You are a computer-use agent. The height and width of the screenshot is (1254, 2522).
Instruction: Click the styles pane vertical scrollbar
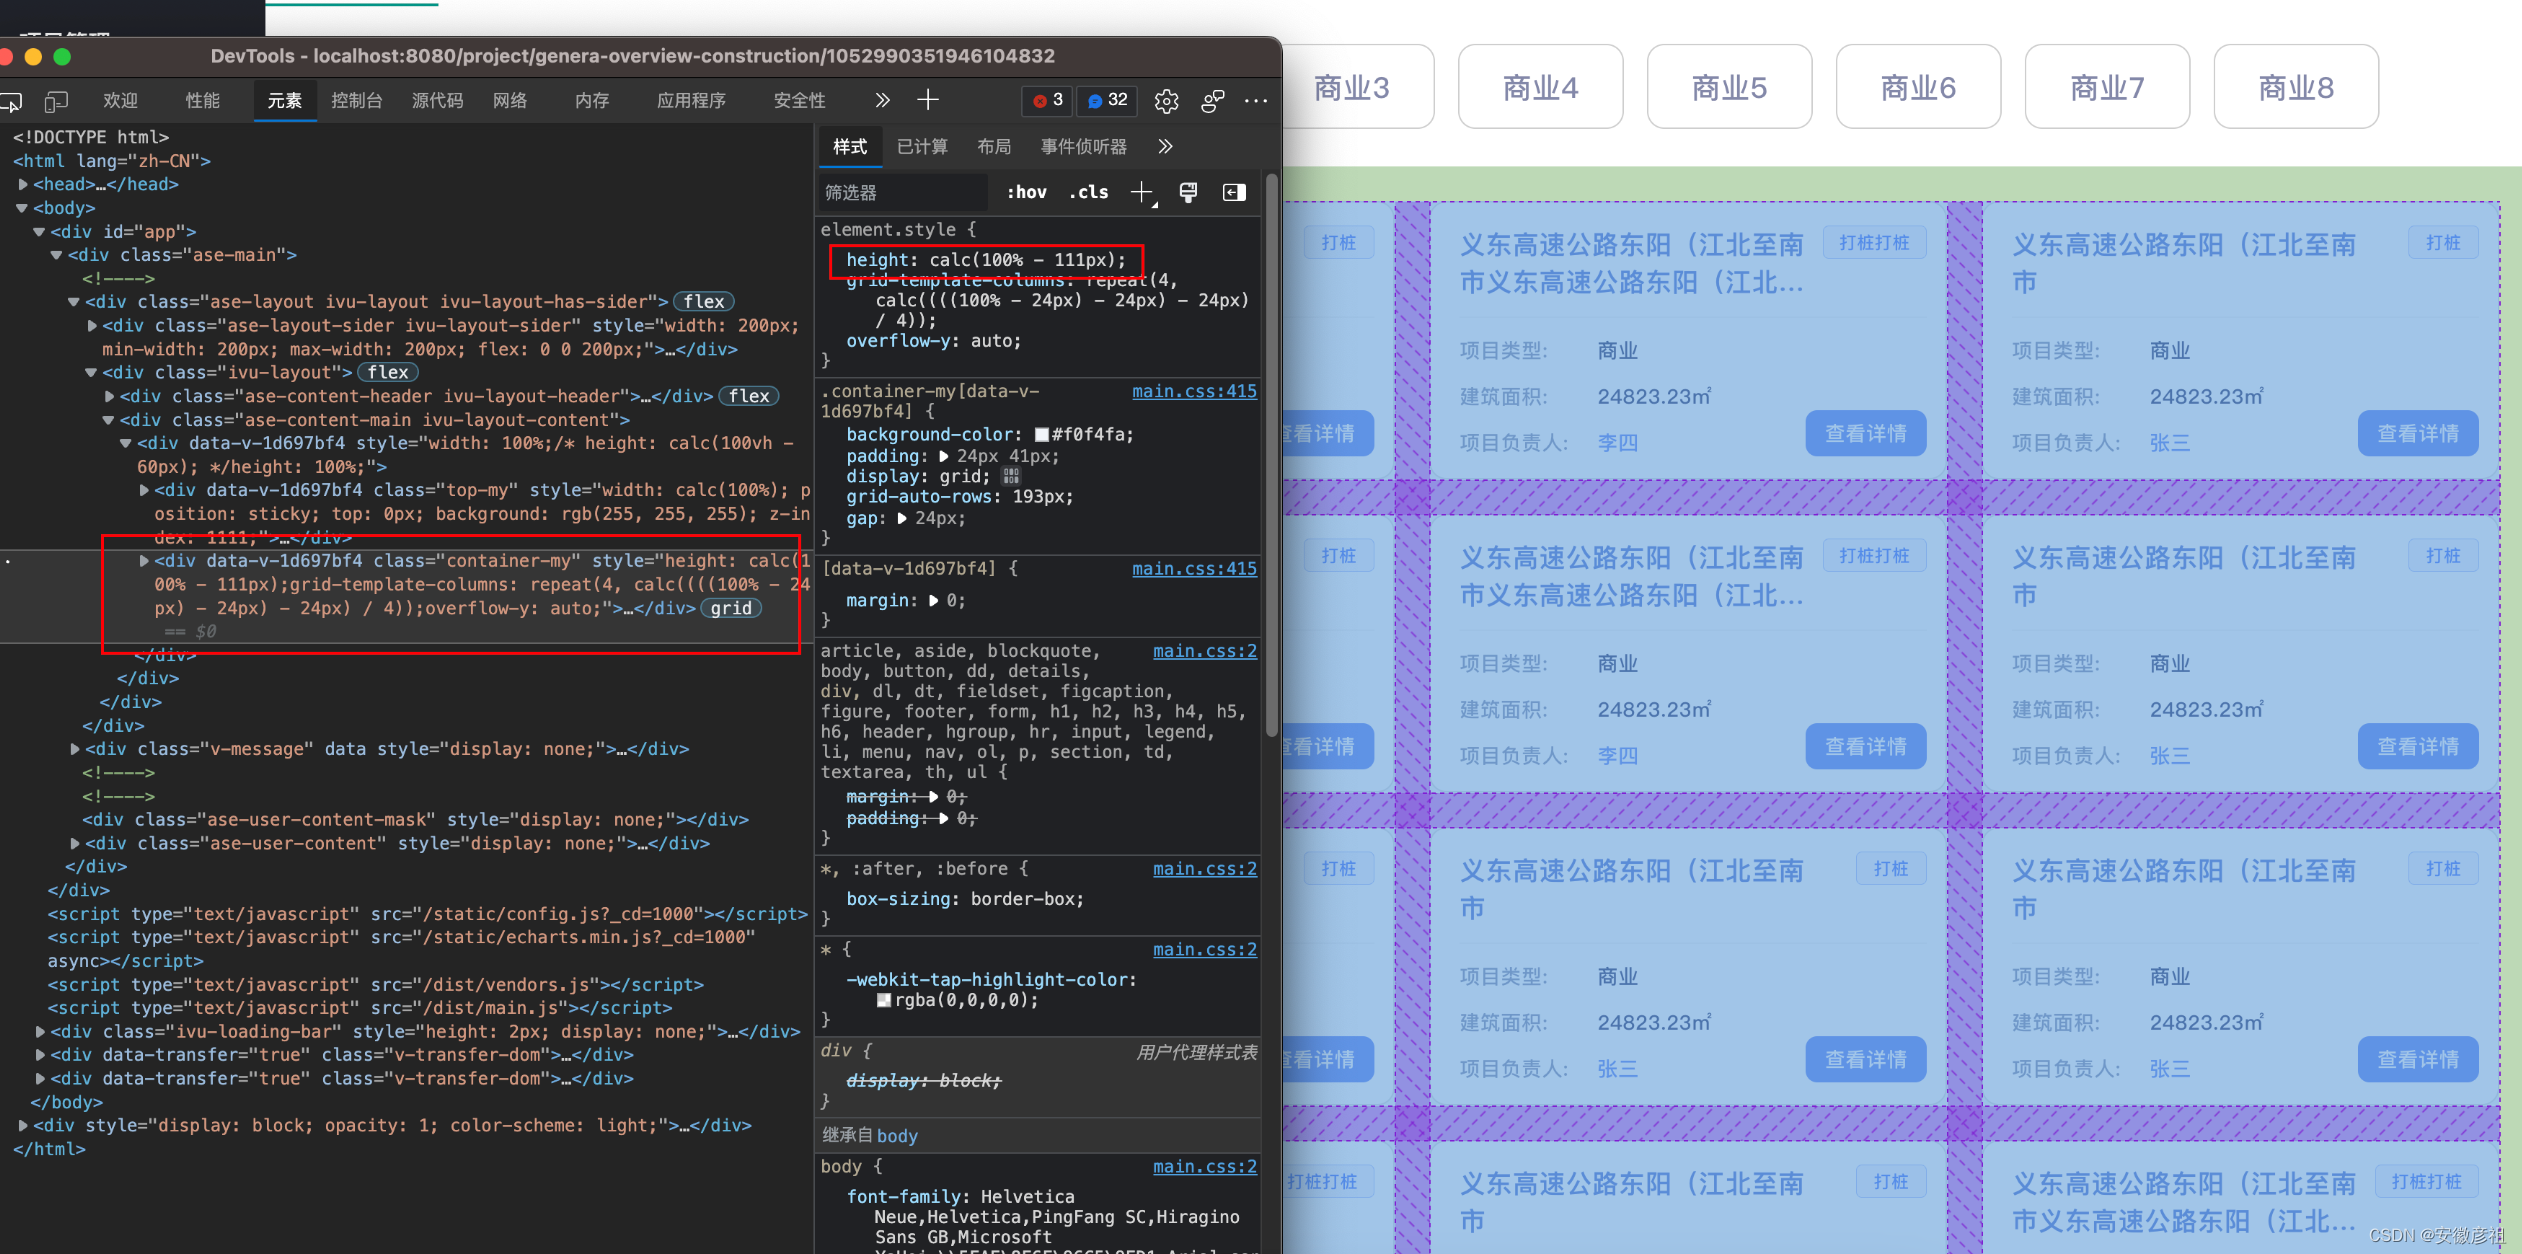click(1271, 455)
